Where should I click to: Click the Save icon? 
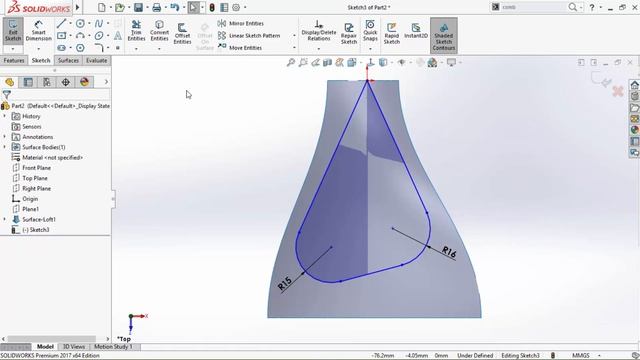(x=138, y=7)
